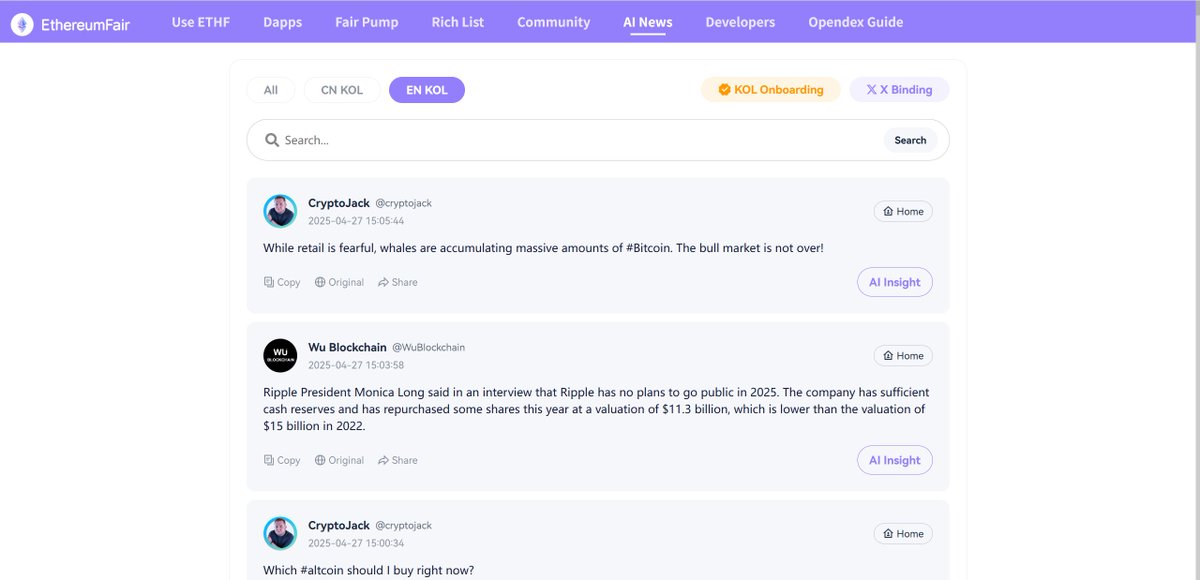Click the 'While retail is fearful' post text
1200x580 pixels.
pyautogui.click(x=543, y=247)
